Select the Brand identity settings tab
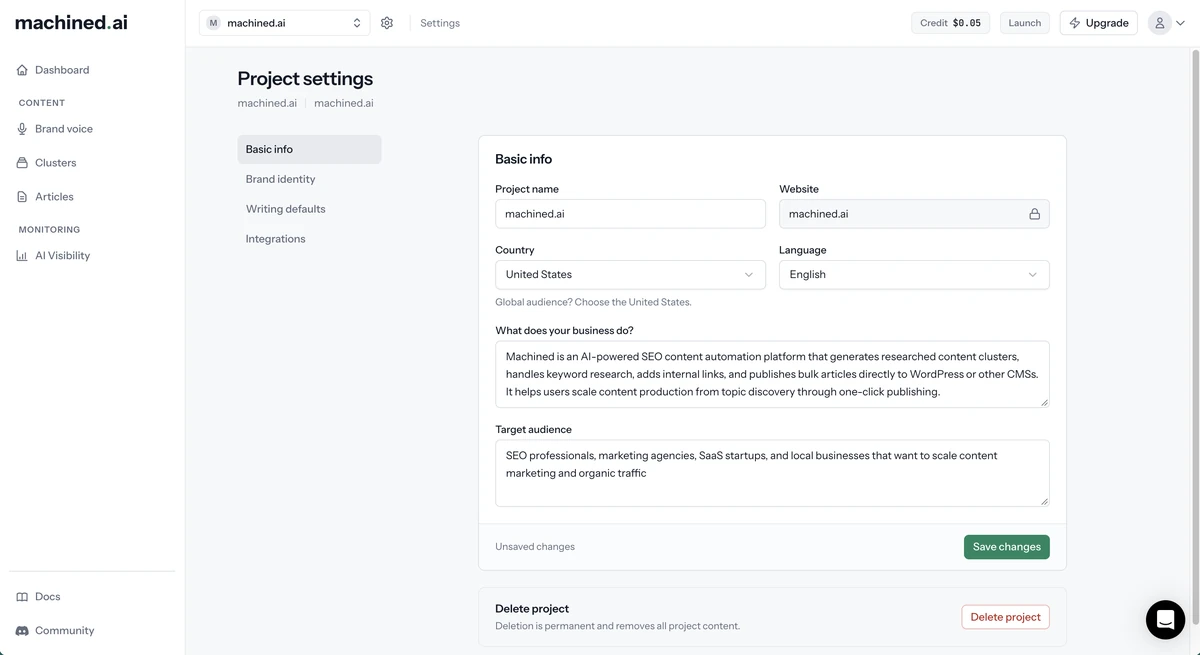1200x655 pixels. point(309,179)
